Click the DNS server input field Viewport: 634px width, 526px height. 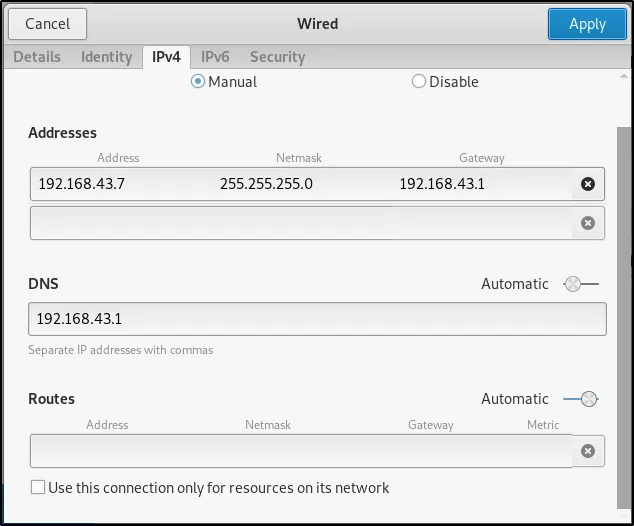[x=317, y=320]
